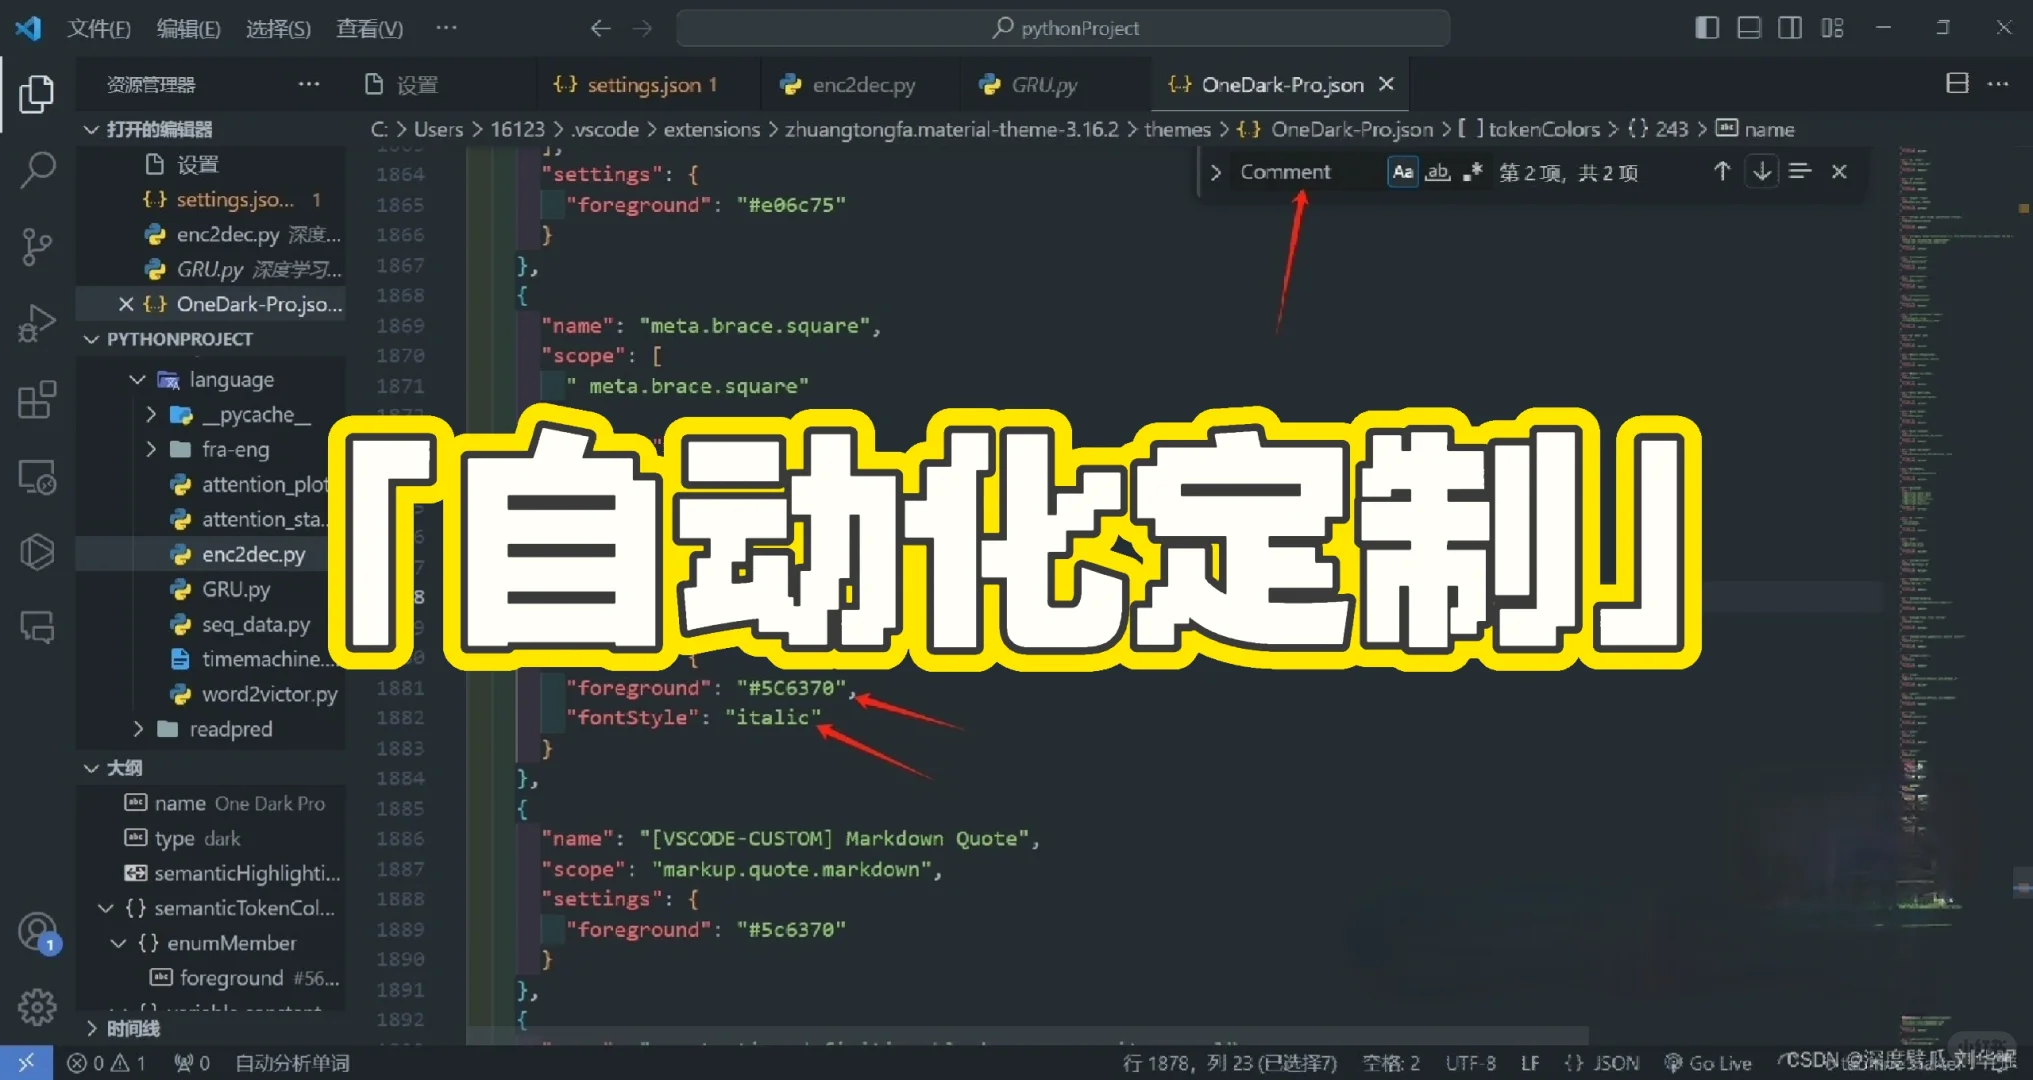Switch to the settings.json tab
This screenshot has width=2033, height=1080.
(643, 85)
